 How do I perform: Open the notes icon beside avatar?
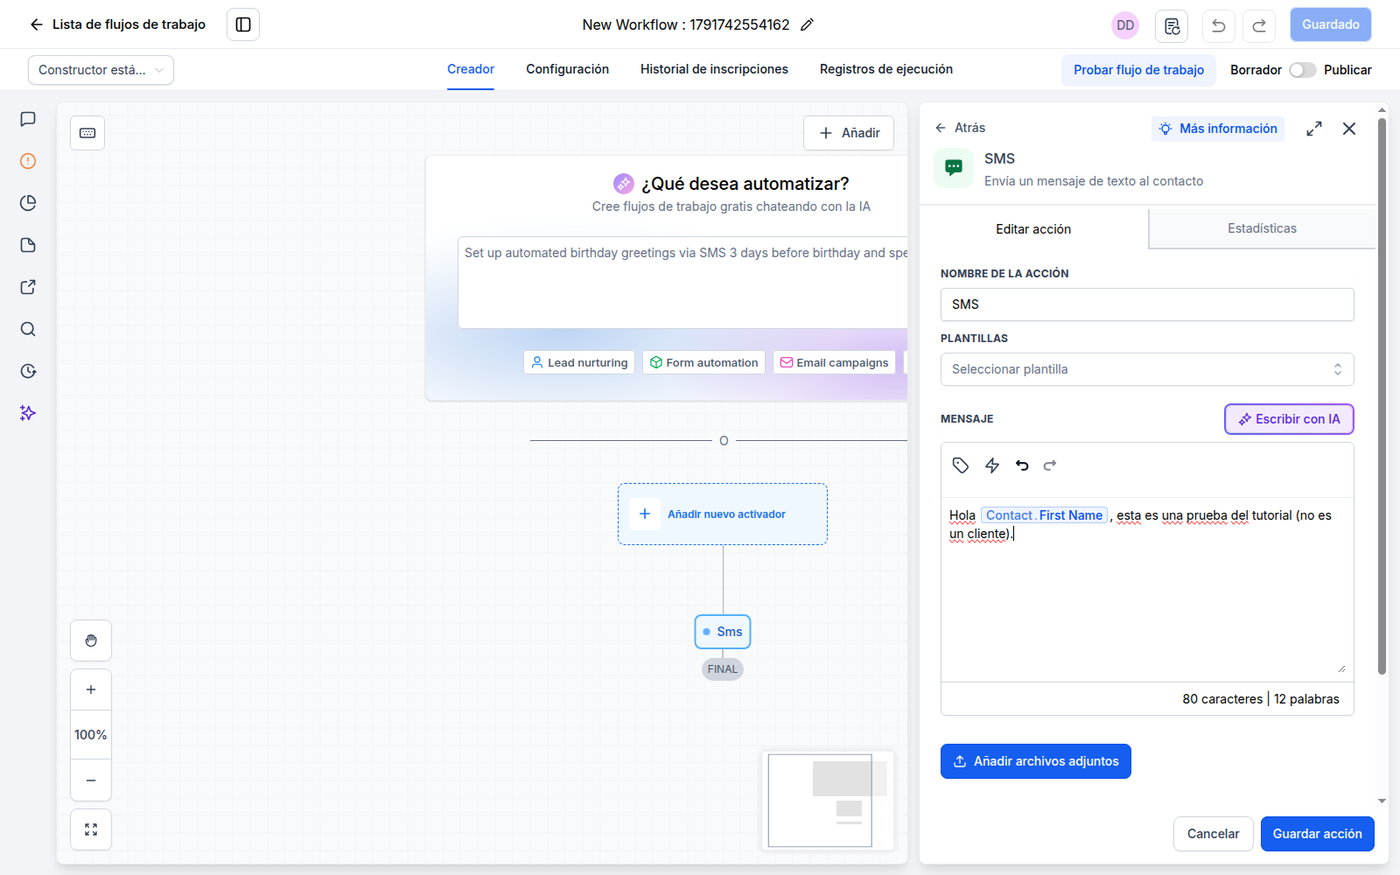pos(1172,26)
